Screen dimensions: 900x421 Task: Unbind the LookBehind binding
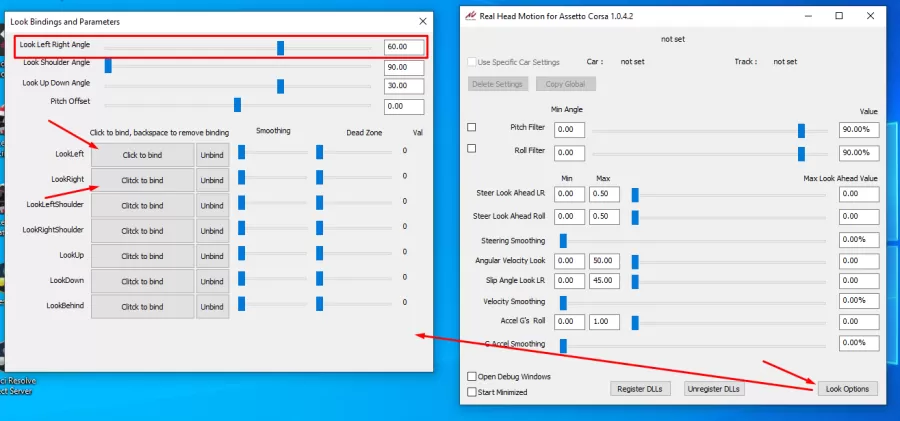pyautogui.click(x=212, y=307)
